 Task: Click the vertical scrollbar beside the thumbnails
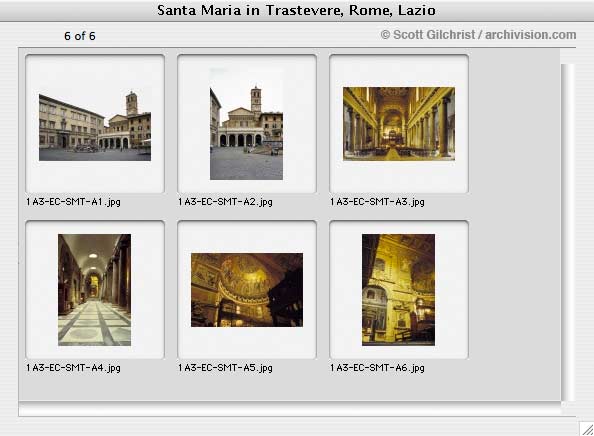click(568, 232)
